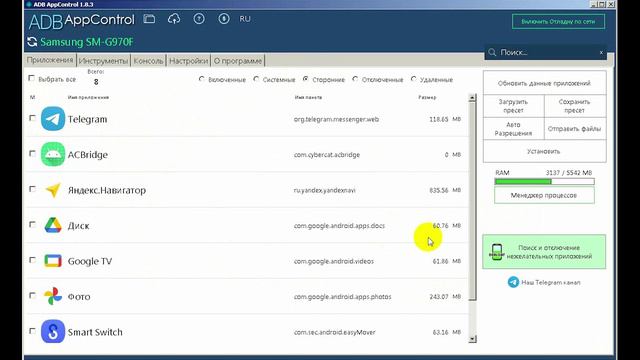This screenshot has height=360, width=640.
Task: Click package com.sec.android.easyMover
Action: pyautogui.click(x=334, y=332)
